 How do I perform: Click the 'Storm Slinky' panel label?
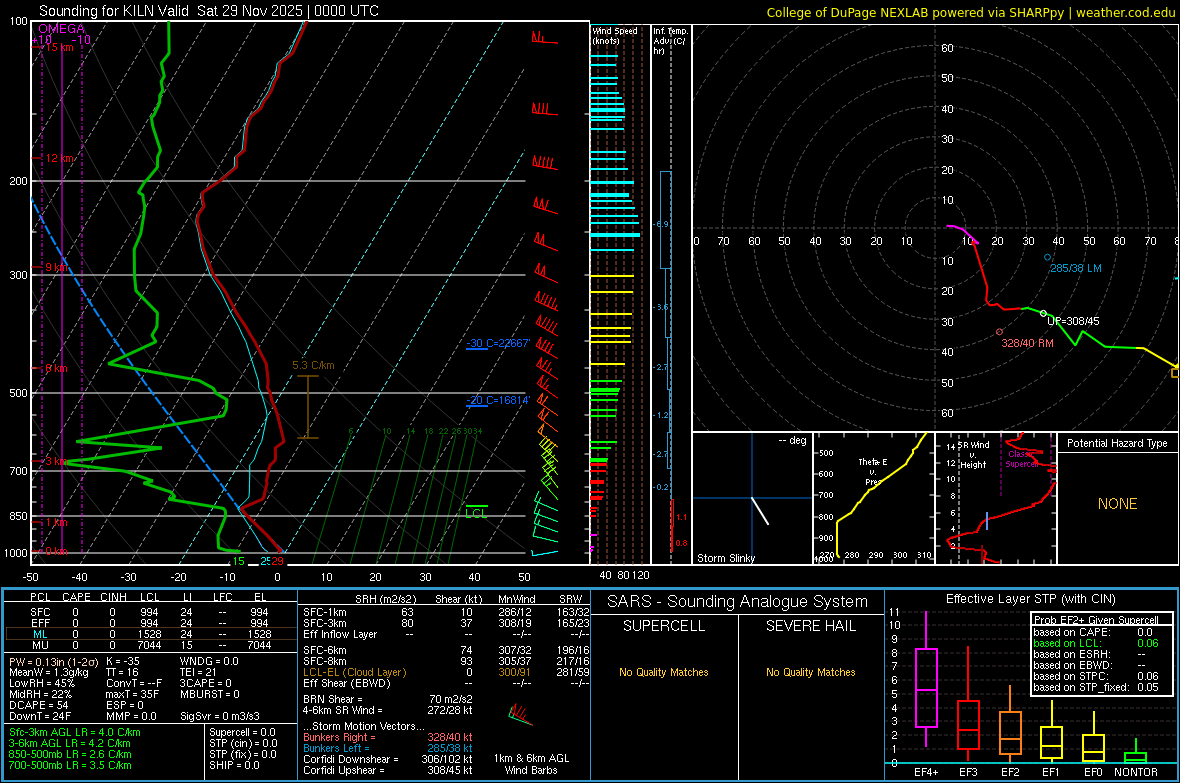tap(725, 558)
